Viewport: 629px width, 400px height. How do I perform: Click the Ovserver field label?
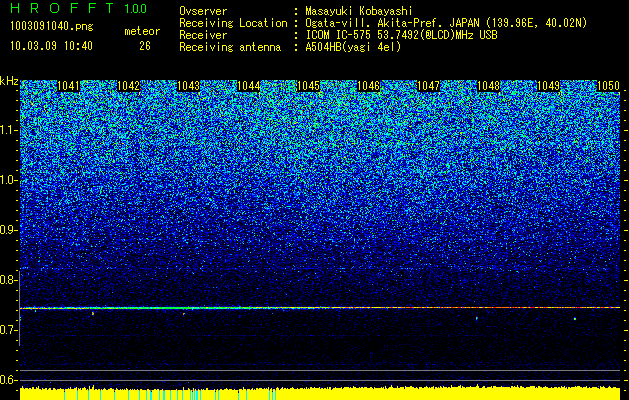coord(203,11)
